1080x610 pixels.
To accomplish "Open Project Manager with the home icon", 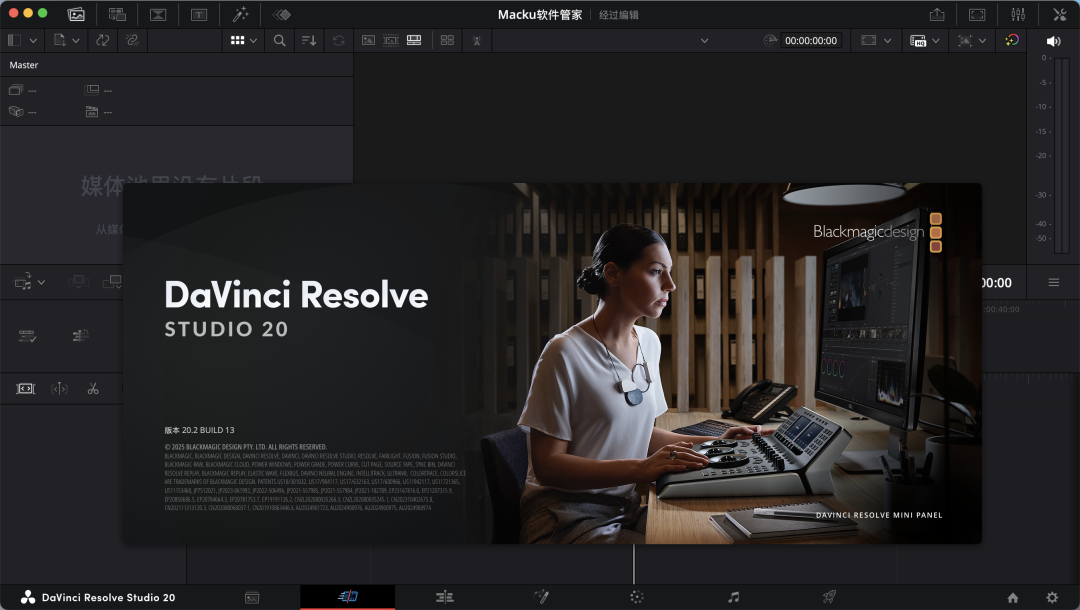I will tap(1012, 598).
